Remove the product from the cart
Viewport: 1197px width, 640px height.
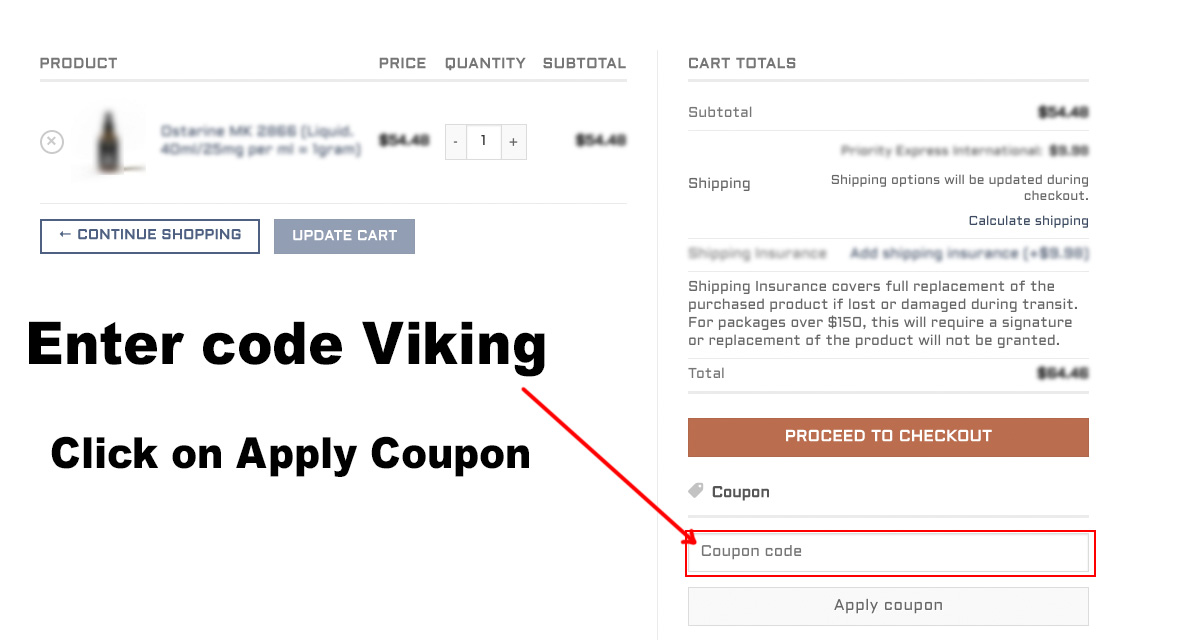[52, 142]
